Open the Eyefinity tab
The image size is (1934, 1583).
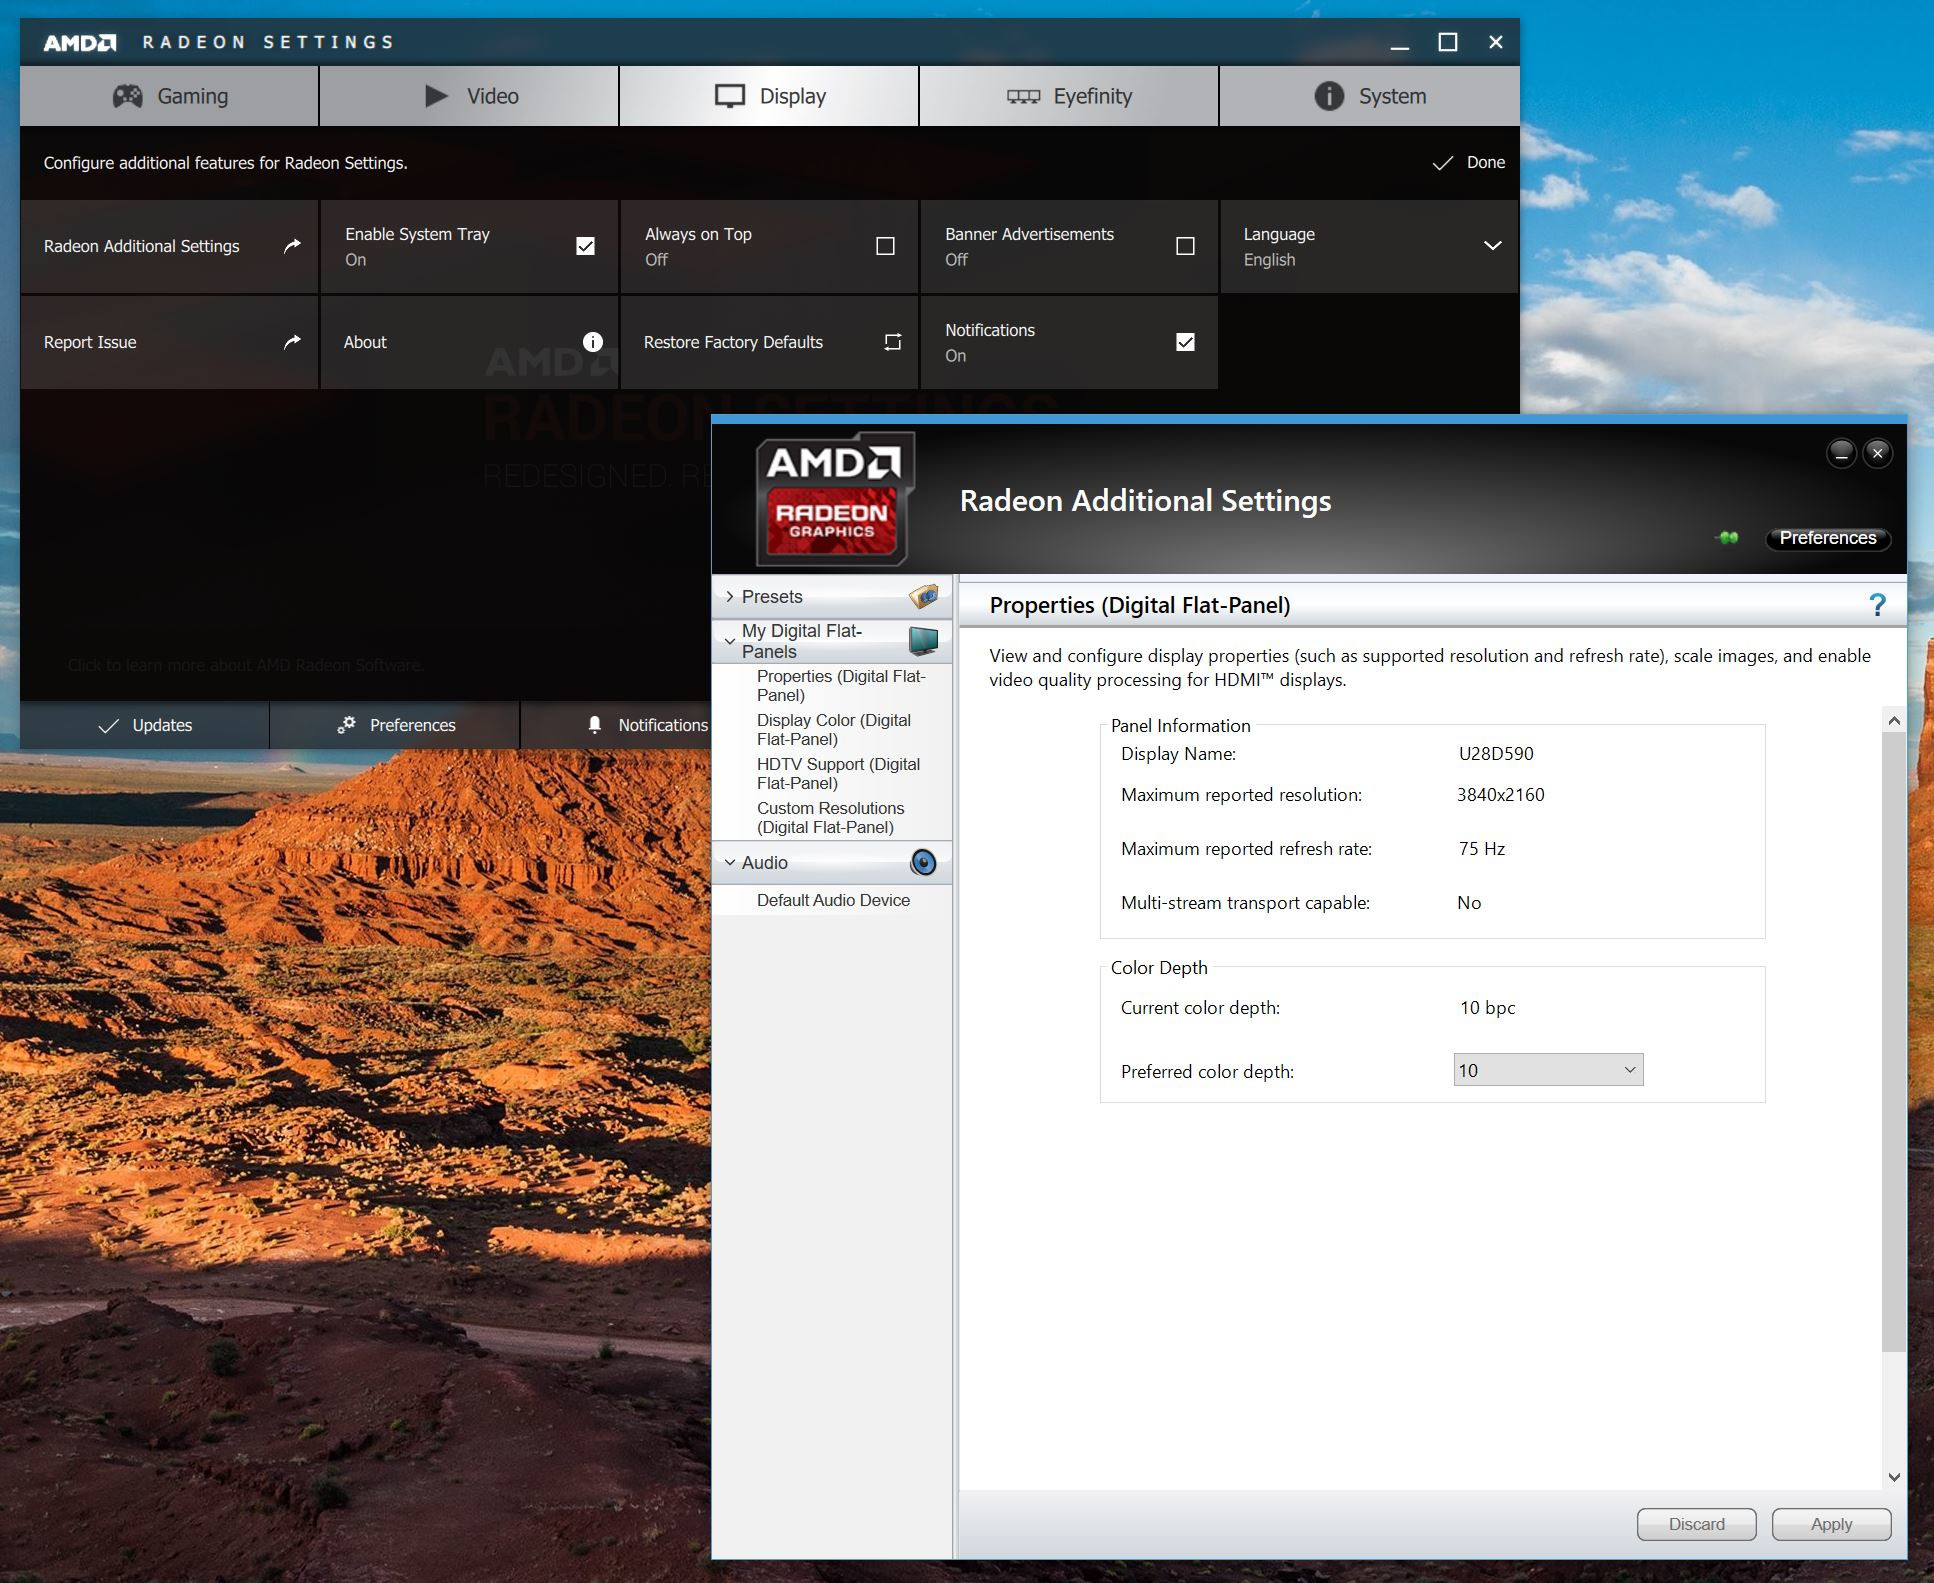click(1069, 96)
